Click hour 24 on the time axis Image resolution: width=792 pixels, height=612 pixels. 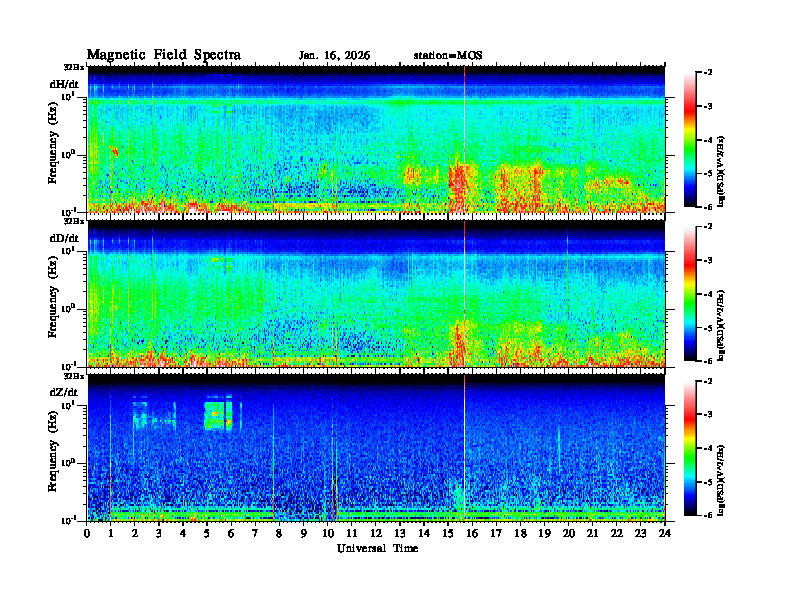click(x=665, y=533)
